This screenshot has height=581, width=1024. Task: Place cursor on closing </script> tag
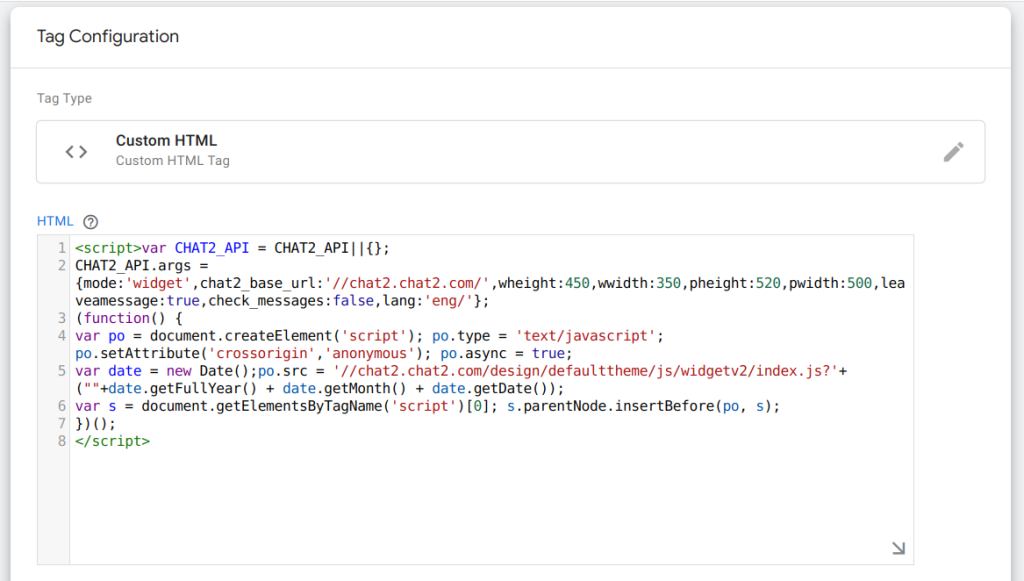pyautogui.click(x=112, y=441)
